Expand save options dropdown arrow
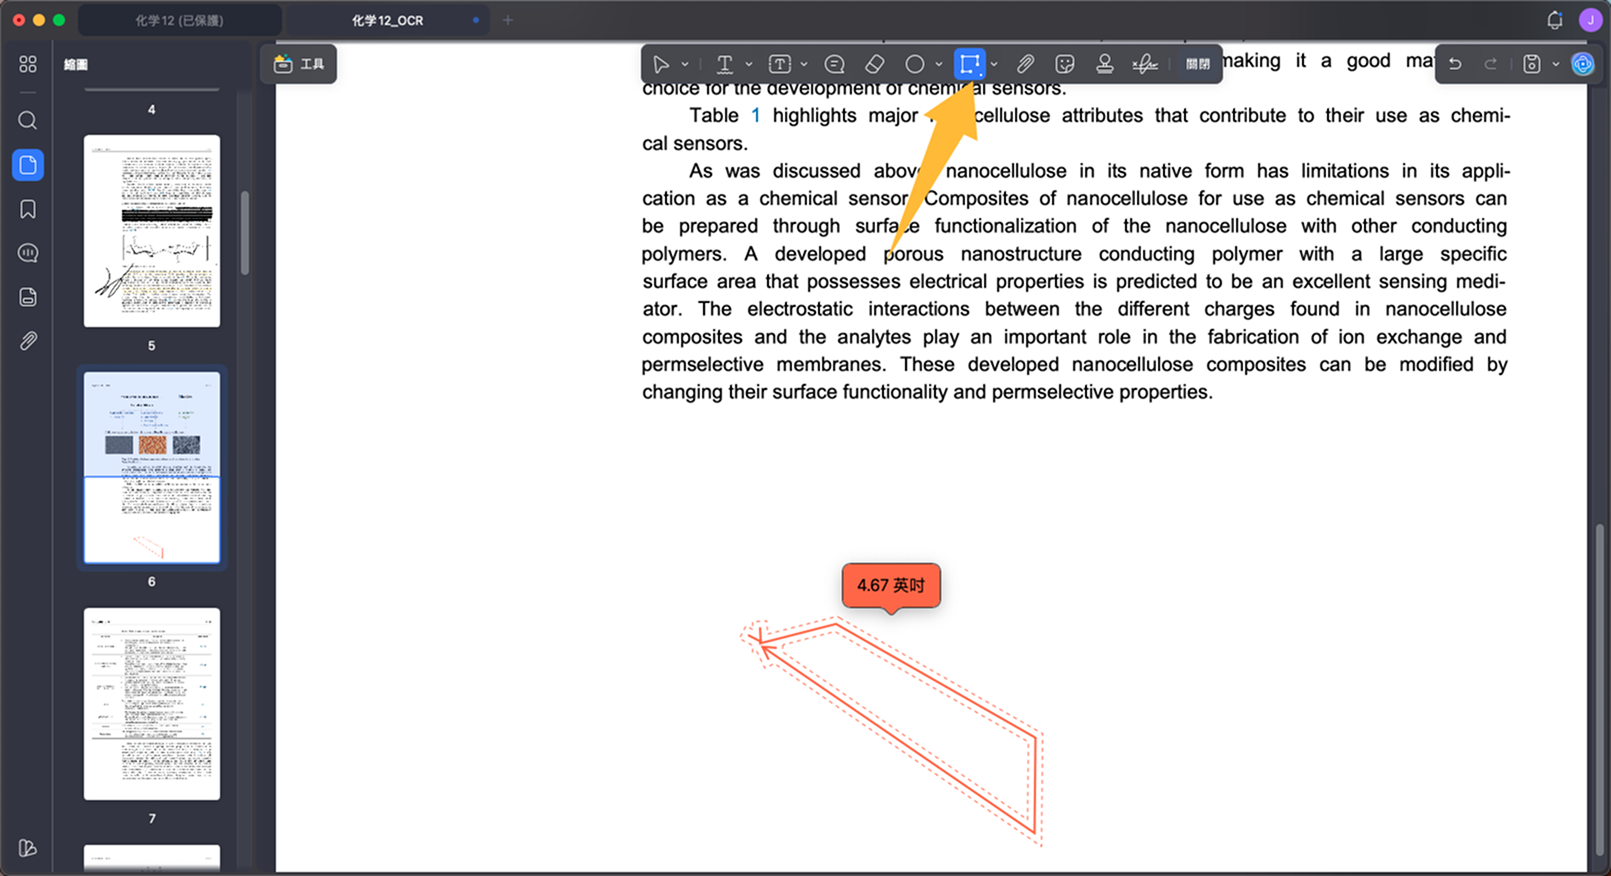This screenshot has width=1611, height=876. (x=1556, y=64)
